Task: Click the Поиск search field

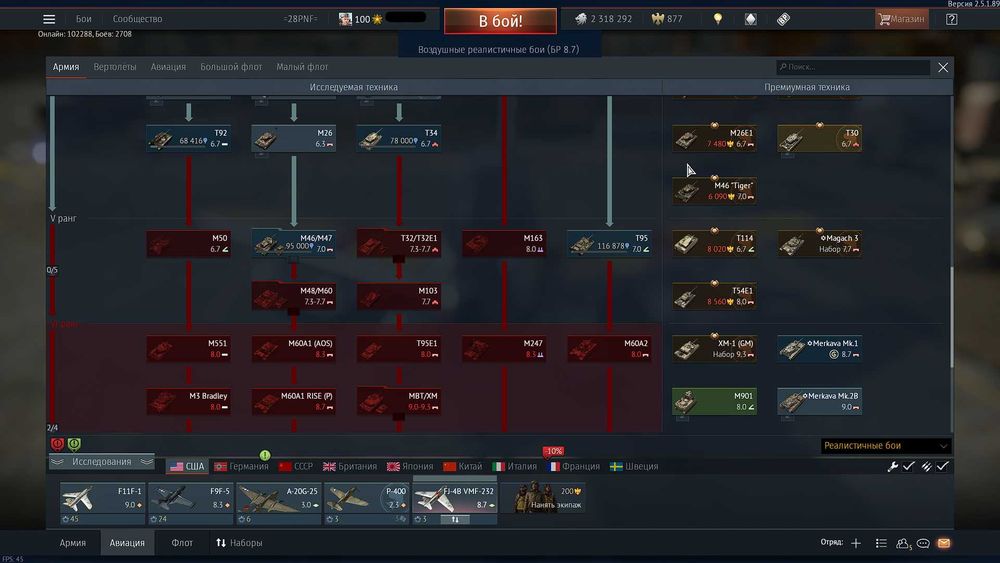Action: coord(853,67)
